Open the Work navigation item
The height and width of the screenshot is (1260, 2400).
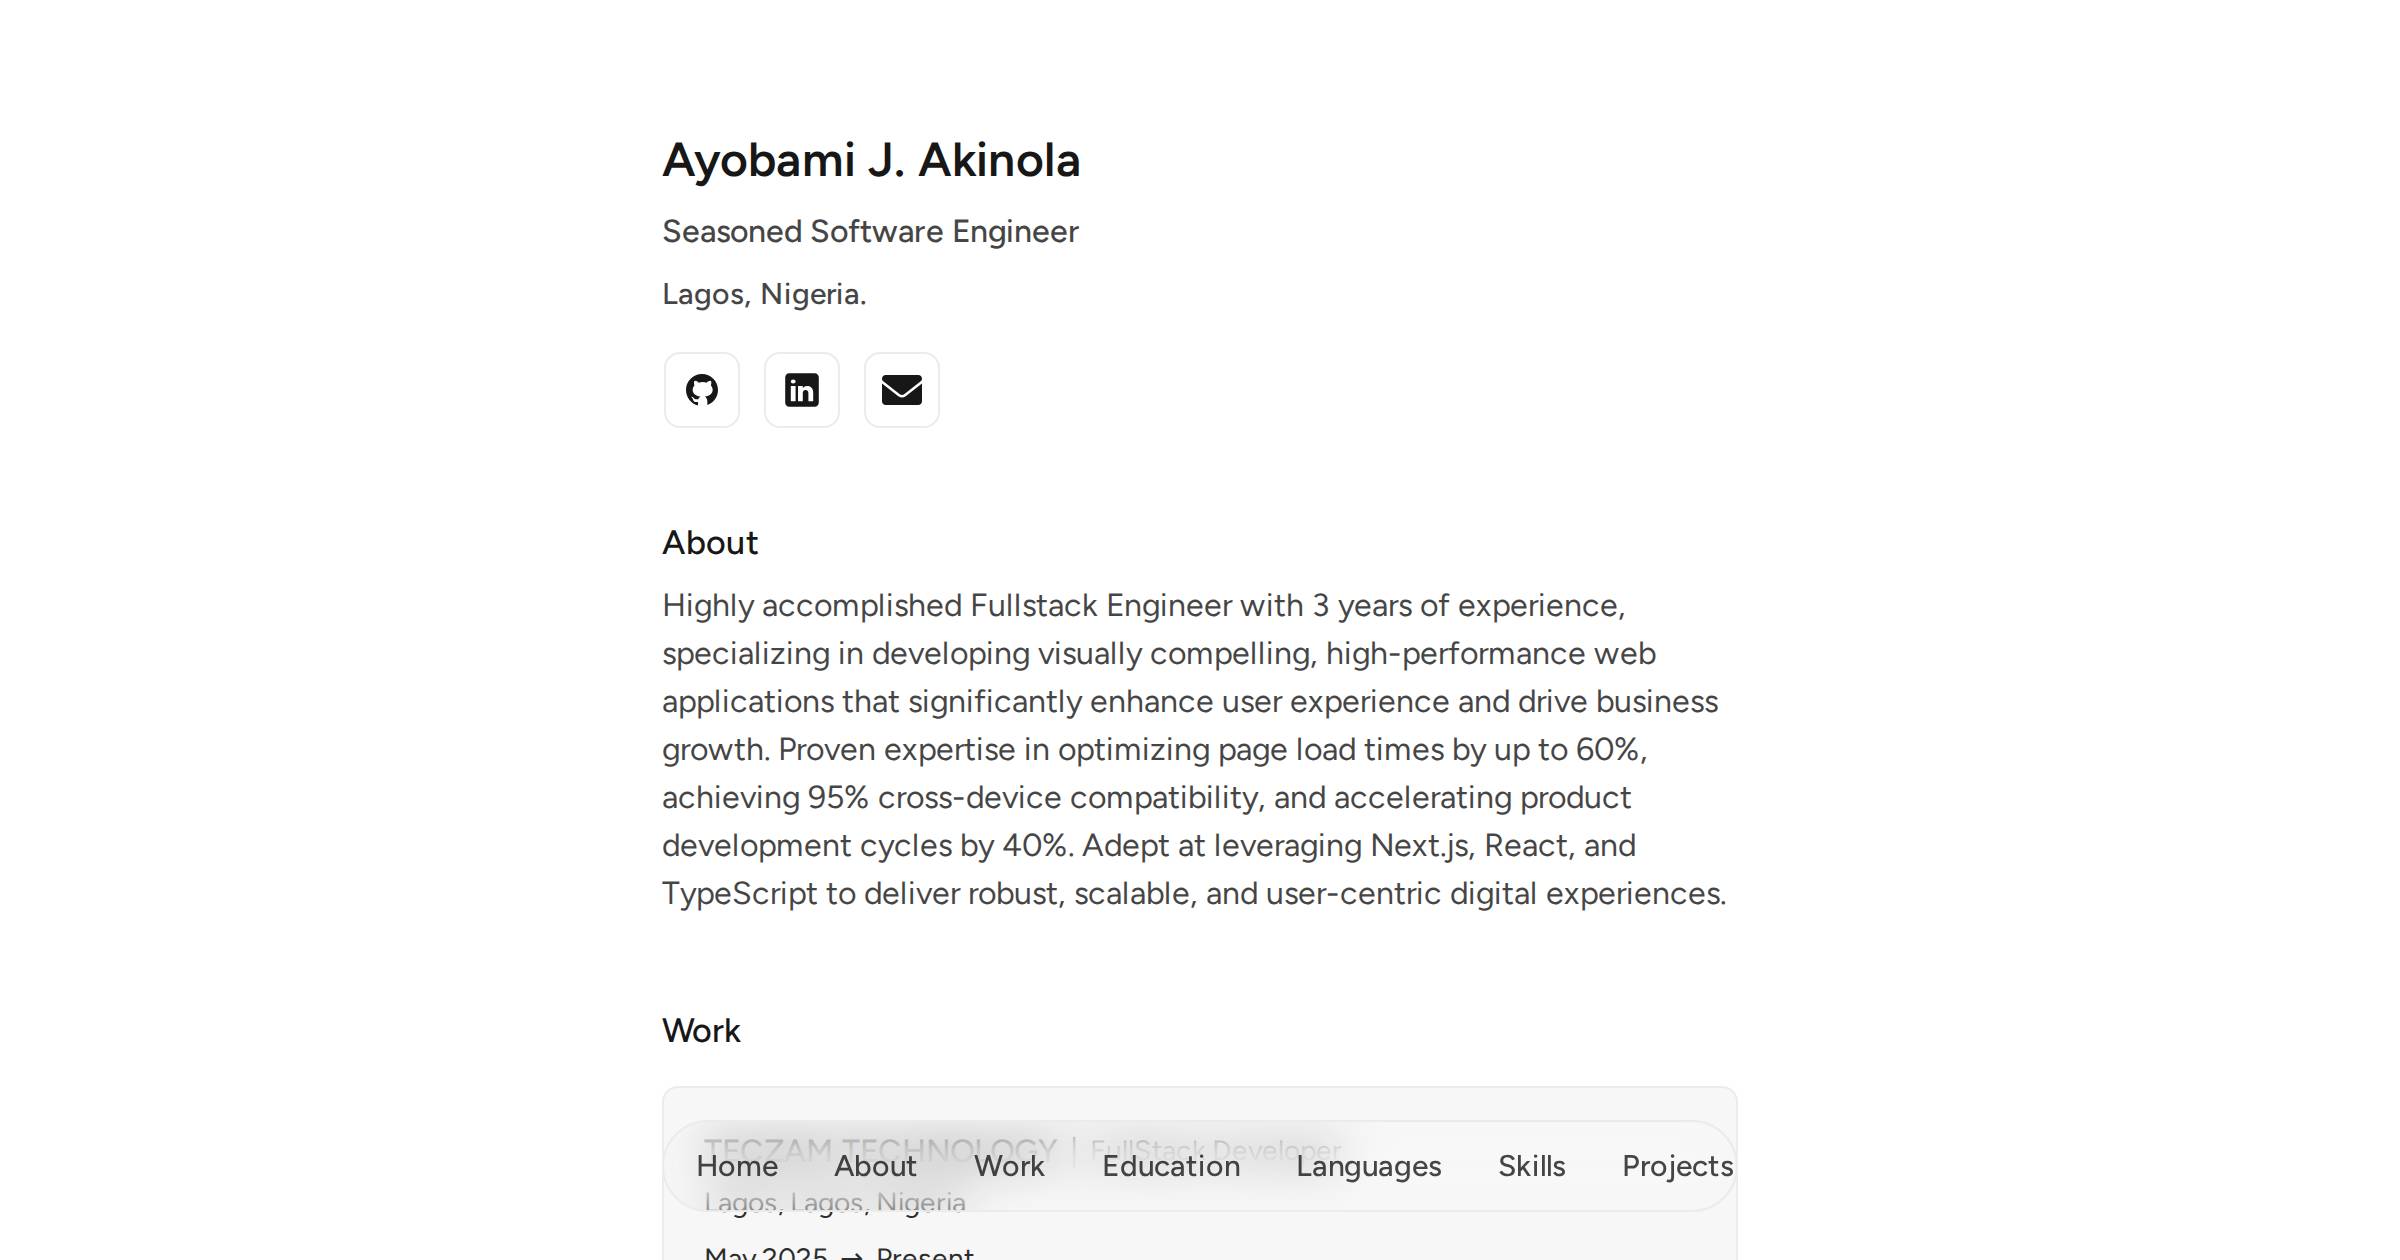click(1008, 1166)
